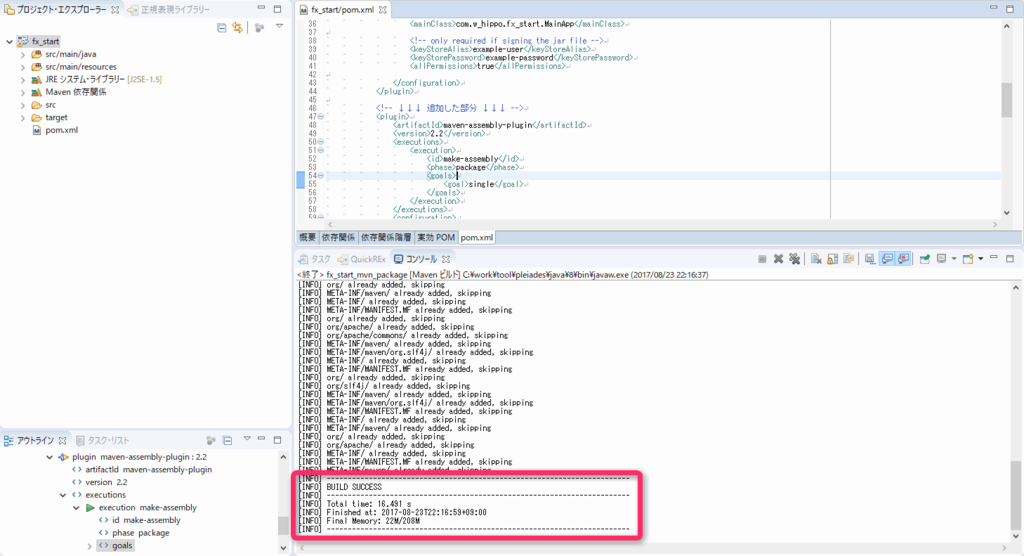Expand the Maven 依存関係 node
The height and width of the screenshot is (556, 1024).
tap(23, 92)
